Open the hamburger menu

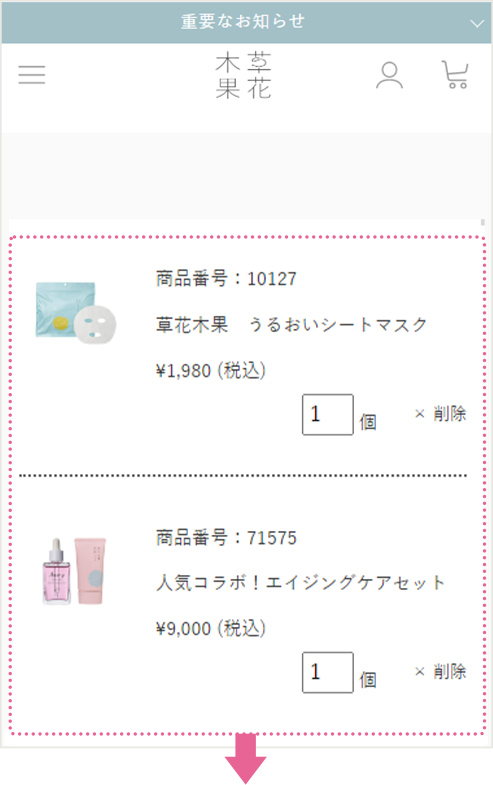point(32,75)
